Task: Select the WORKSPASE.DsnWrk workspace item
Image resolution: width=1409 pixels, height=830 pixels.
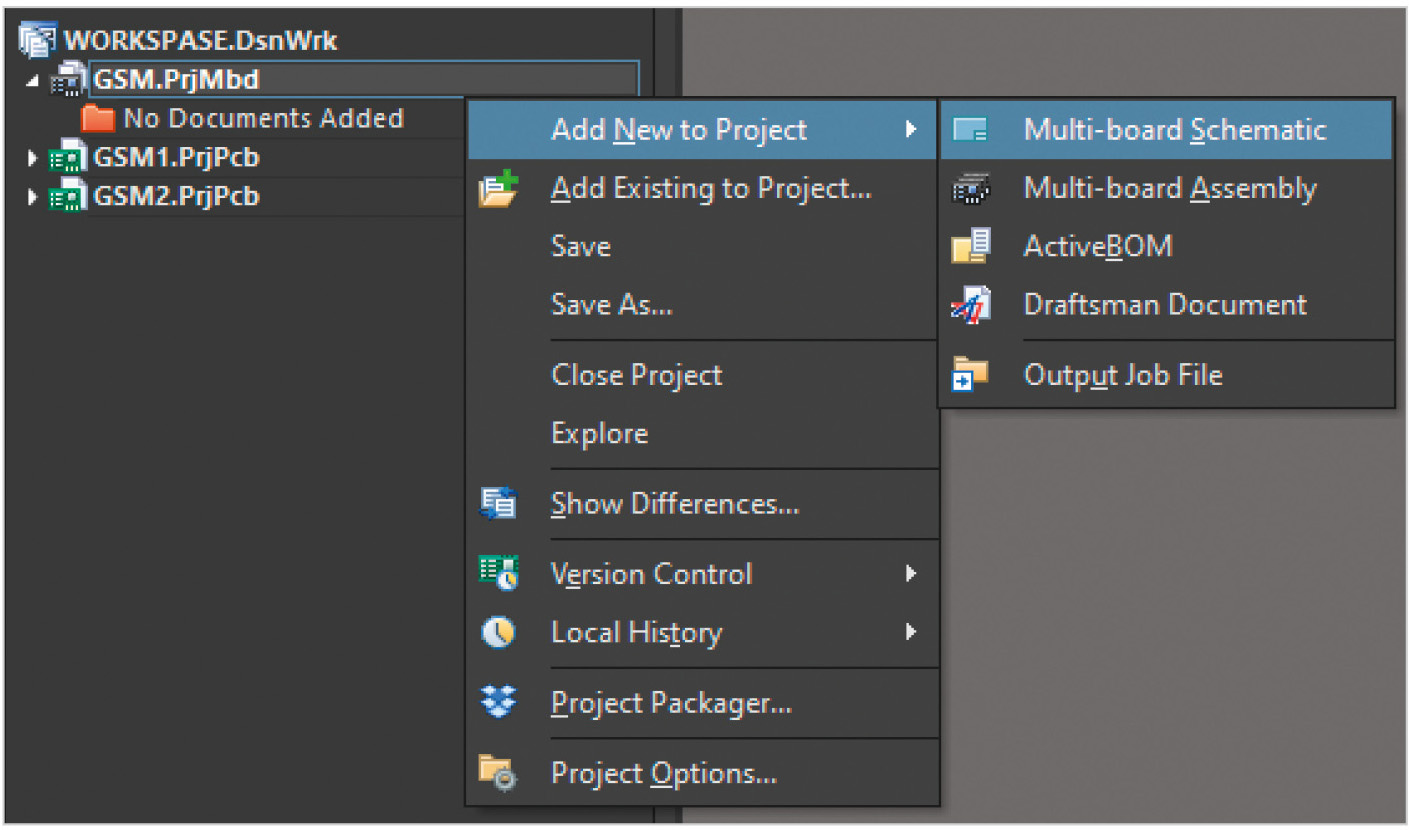Action: point(200,41)
